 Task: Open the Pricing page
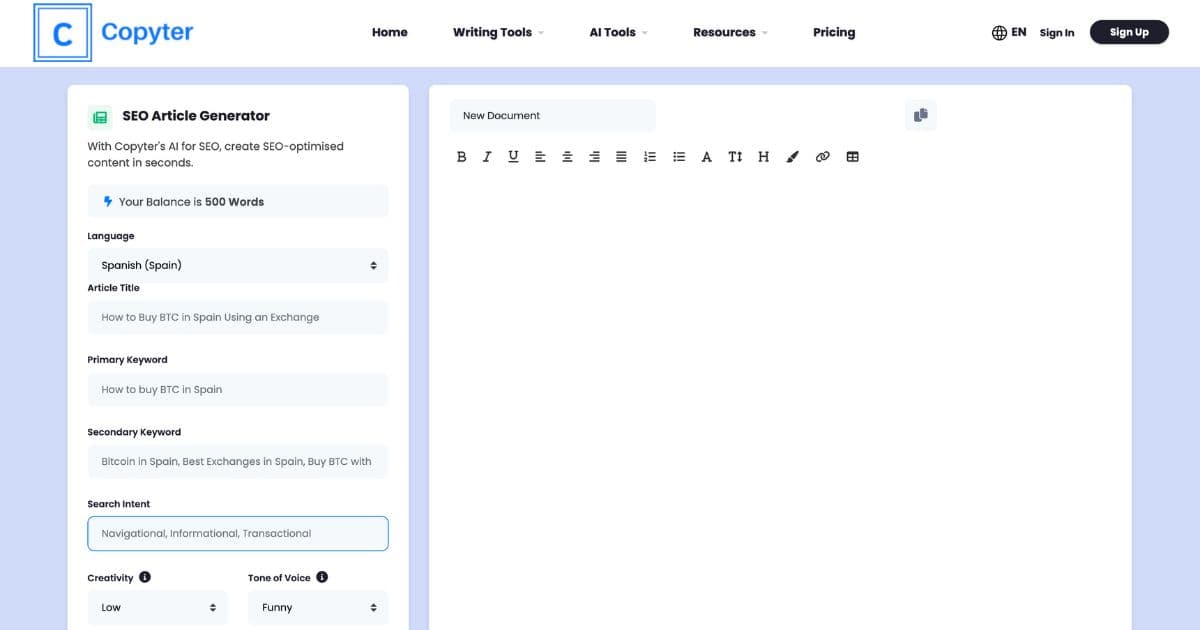[x=834, y=32]
